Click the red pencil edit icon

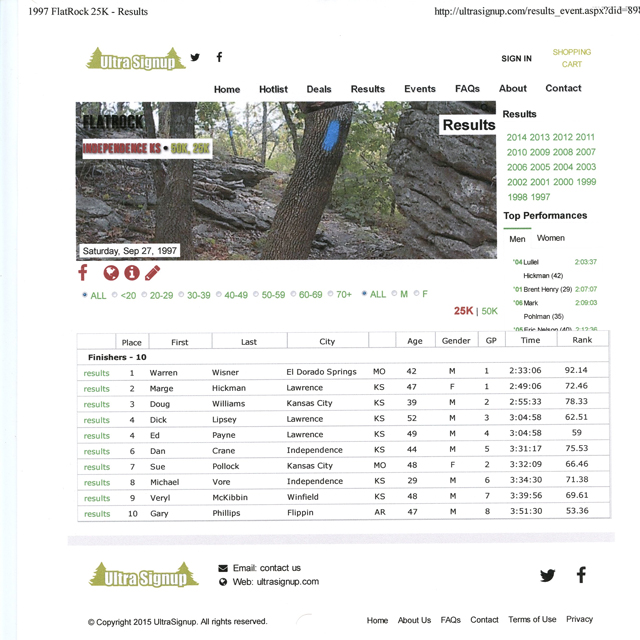152,273
